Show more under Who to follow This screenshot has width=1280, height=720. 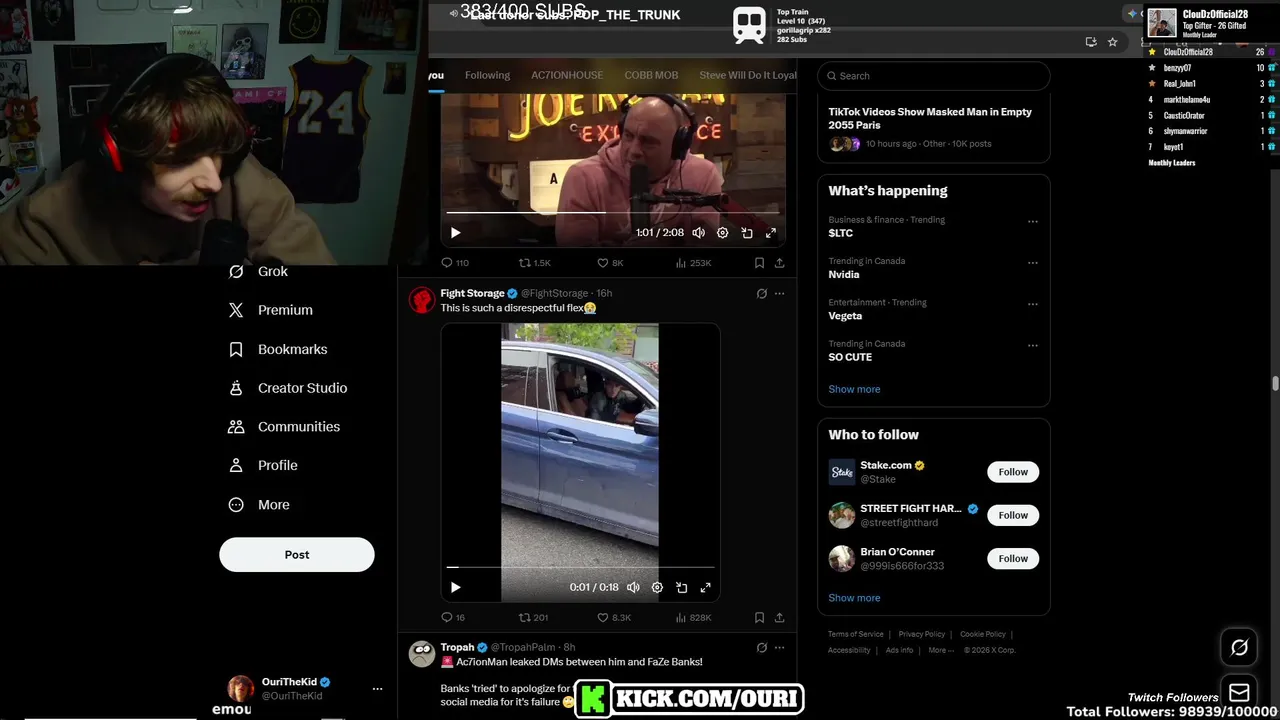point(854,598)
